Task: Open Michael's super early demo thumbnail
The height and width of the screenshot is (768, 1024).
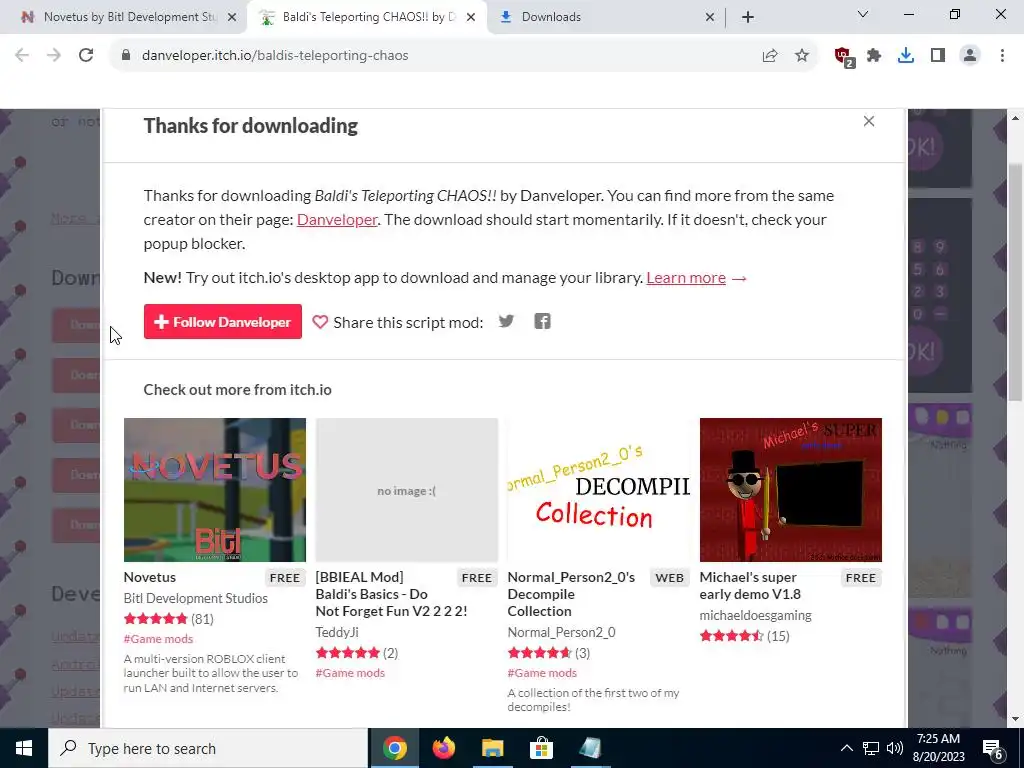Action: pos(791,490)
